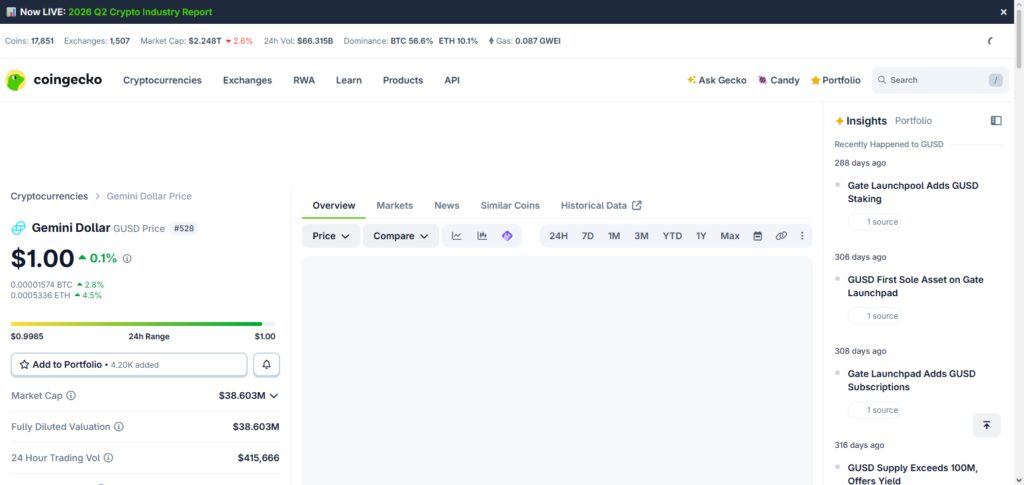Screen dimensions: 1024x485
Task: Select the Insights tab in the sidebar
Action: click(x=861, y=121)
